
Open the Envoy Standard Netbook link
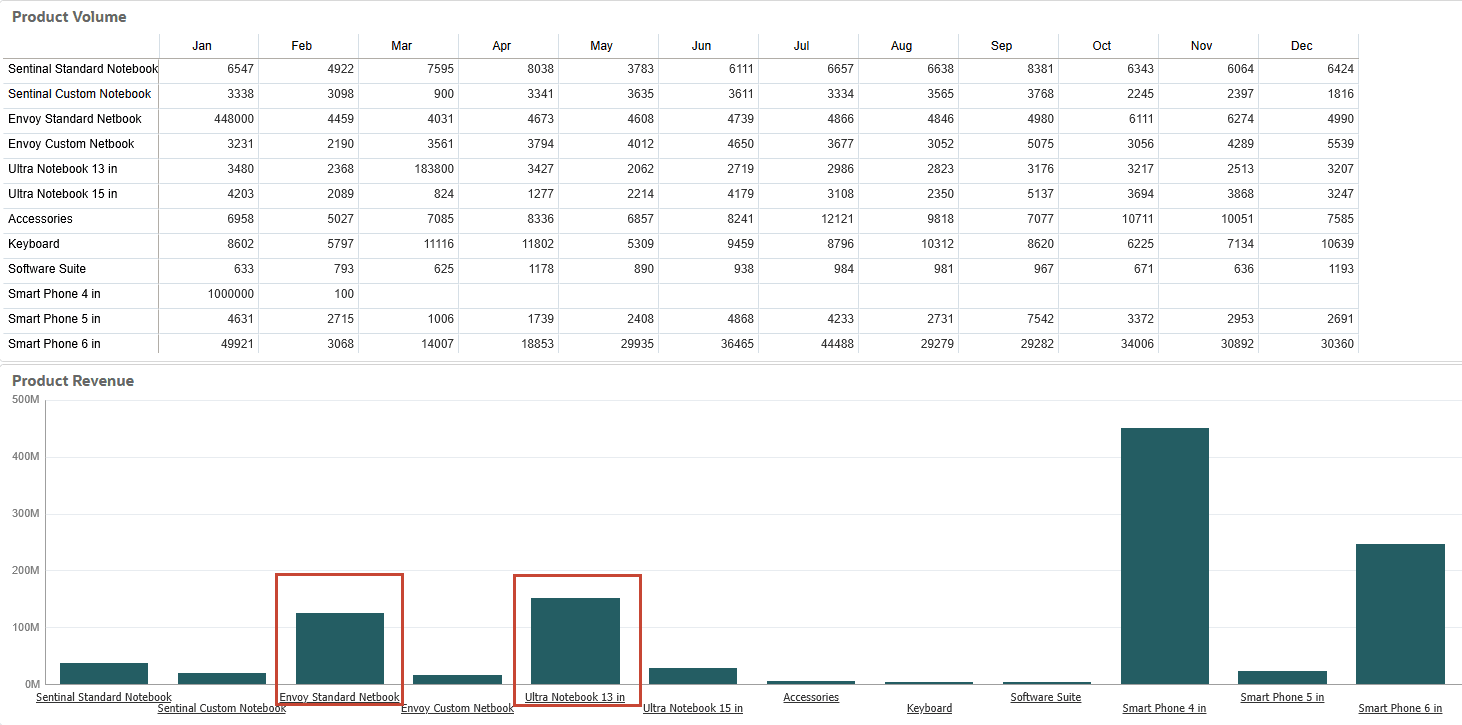click(x=339, y=697)
